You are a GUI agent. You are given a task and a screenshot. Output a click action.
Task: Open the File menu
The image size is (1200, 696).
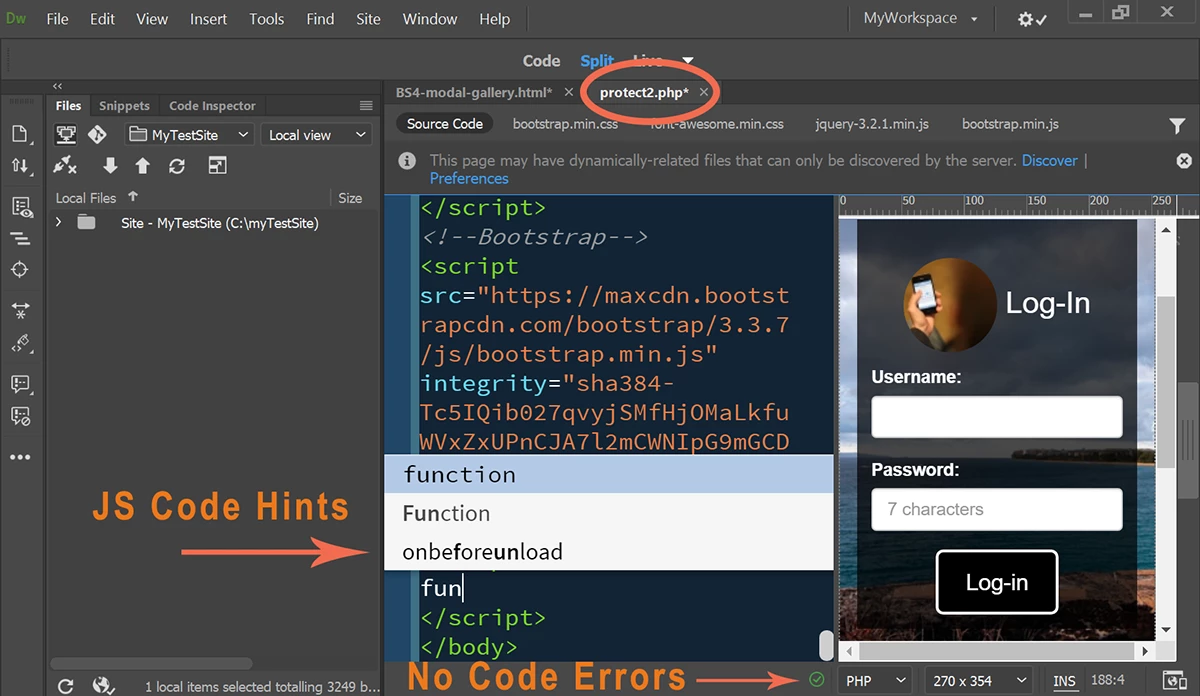point(58,19)
